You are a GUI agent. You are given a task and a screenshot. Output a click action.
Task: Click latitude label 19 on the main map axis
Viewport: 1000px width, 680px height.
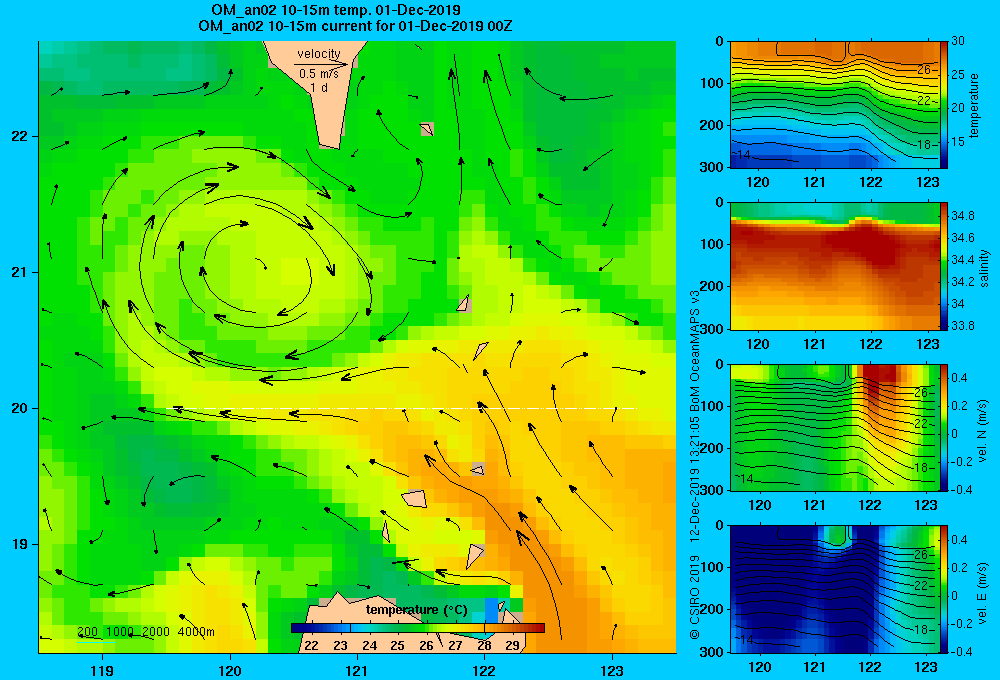tap(20, 544)
